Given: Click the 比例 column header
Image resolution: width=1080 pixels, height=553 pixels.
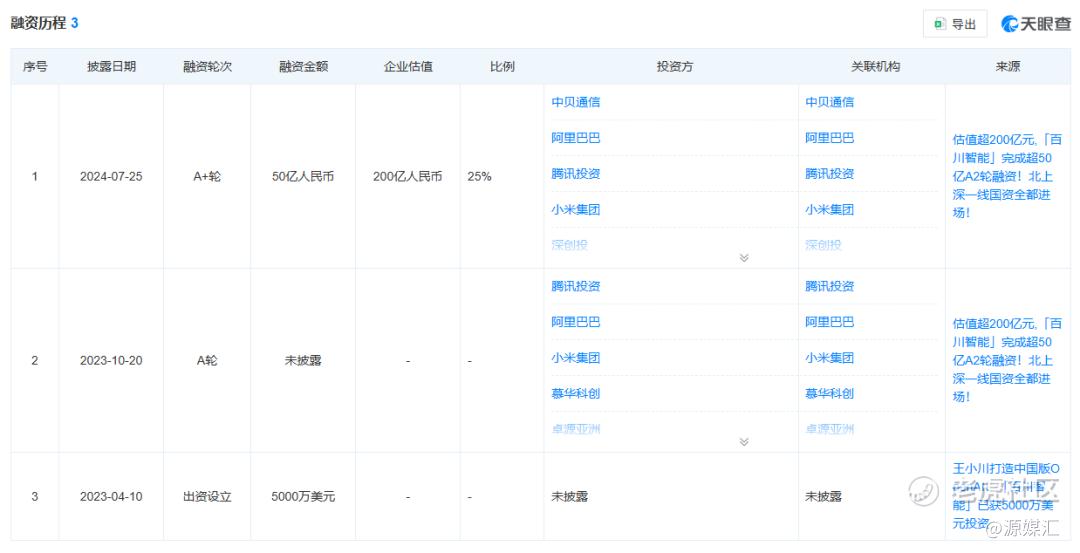Looking at the screenshot, I should [x=502, y=67].
